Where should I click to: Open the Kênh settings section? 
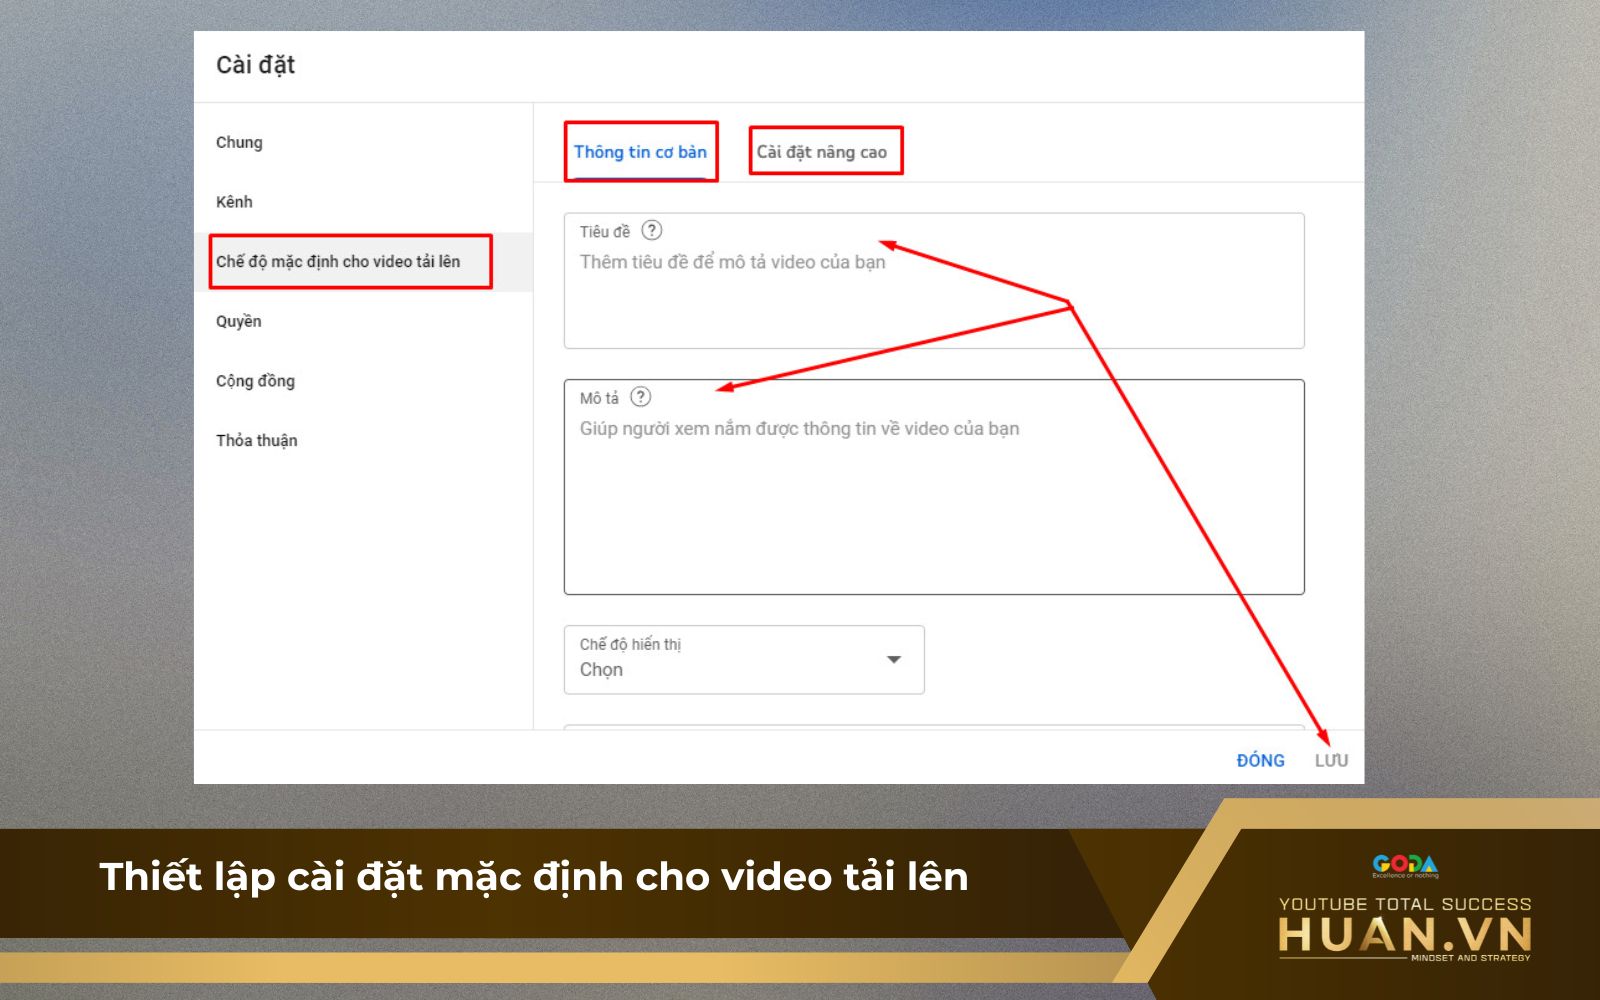click(x=234, y=202)
